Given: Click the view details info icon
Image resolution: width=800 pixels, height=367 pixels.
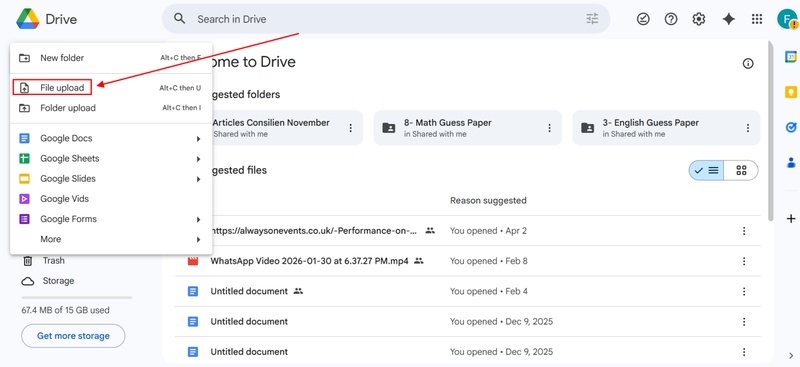Looking at the screenshot, I should pos(748,64).
